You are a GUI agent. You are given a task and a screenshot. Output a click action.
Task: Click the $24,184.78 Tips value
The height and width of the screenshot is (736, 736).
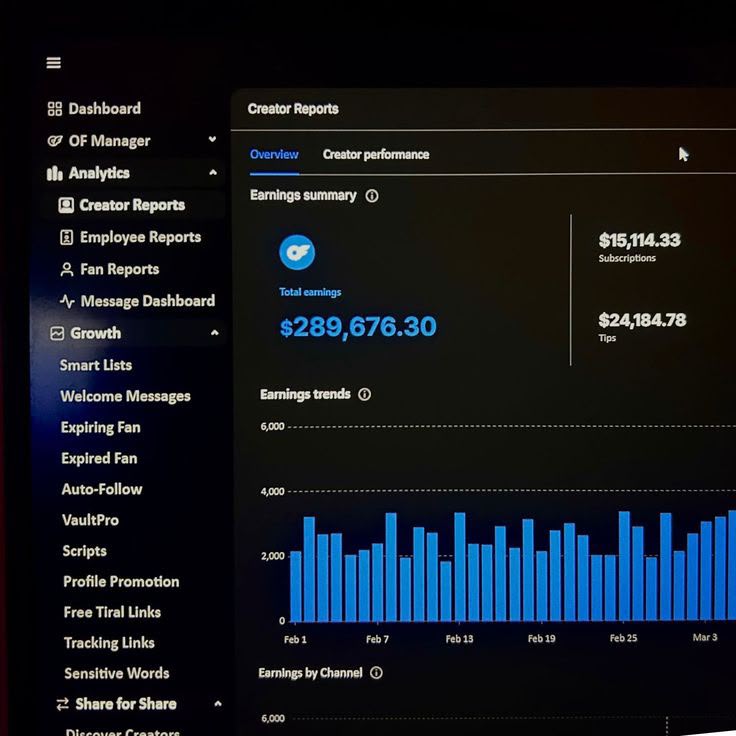pos(642,320)
